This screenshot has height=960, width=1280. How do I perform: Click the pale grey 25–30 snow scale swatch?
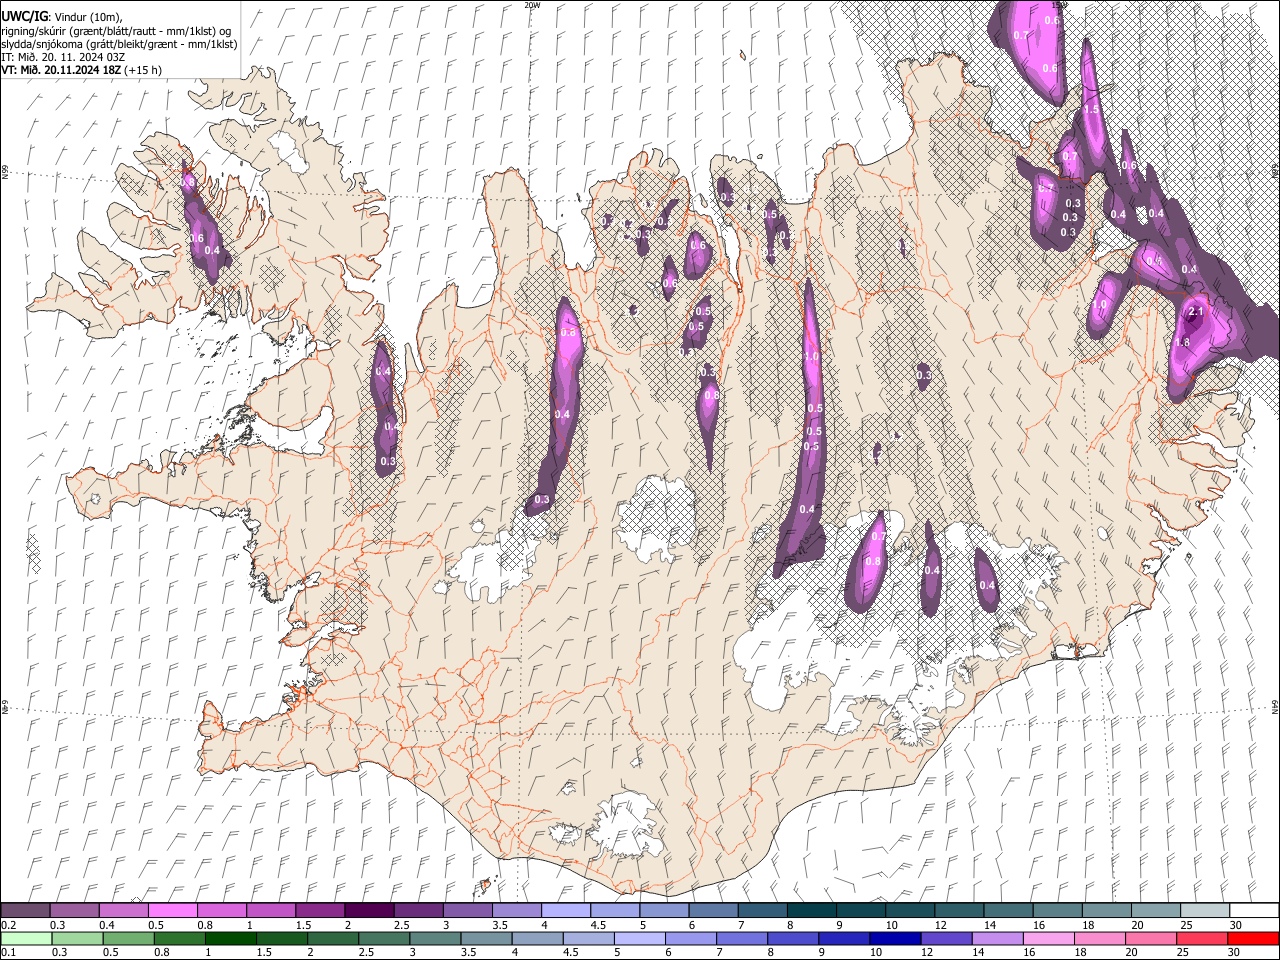pos(1204,910)
